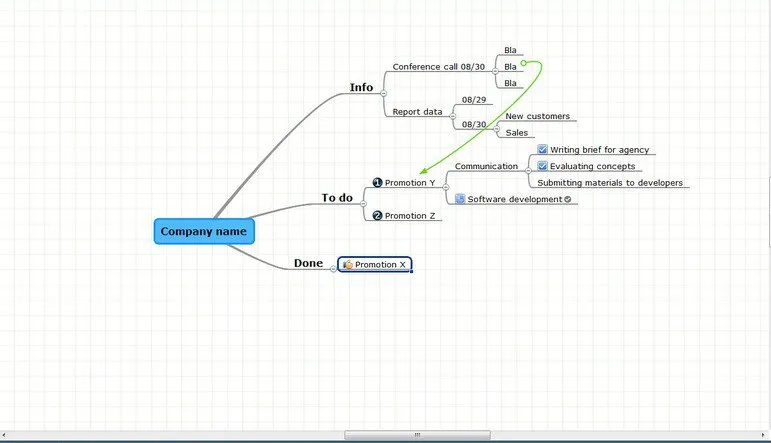Image resolution: width=771 pixels, height=443 pixels.
Task: Select Writing brief for agency text
Action: tap(599, 149)
